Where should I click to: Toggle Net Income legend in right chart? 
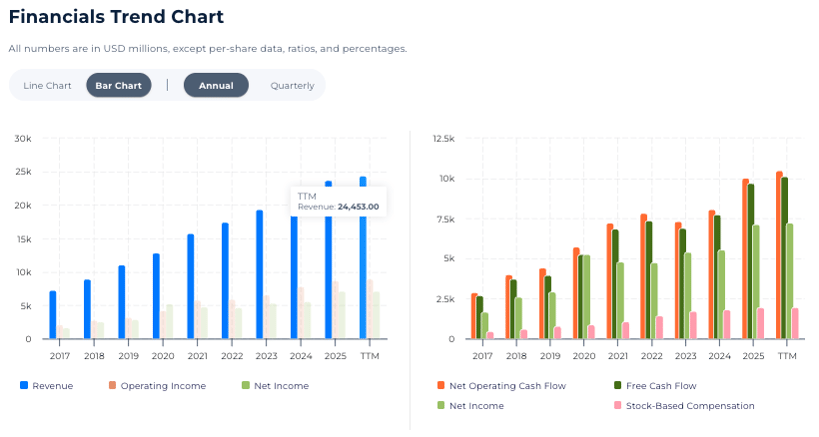[476, 406]
